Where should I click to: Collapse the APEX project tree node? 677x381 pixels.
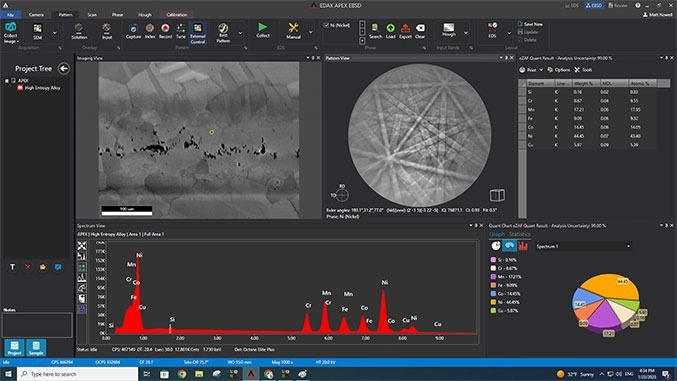tap(6, 81)
